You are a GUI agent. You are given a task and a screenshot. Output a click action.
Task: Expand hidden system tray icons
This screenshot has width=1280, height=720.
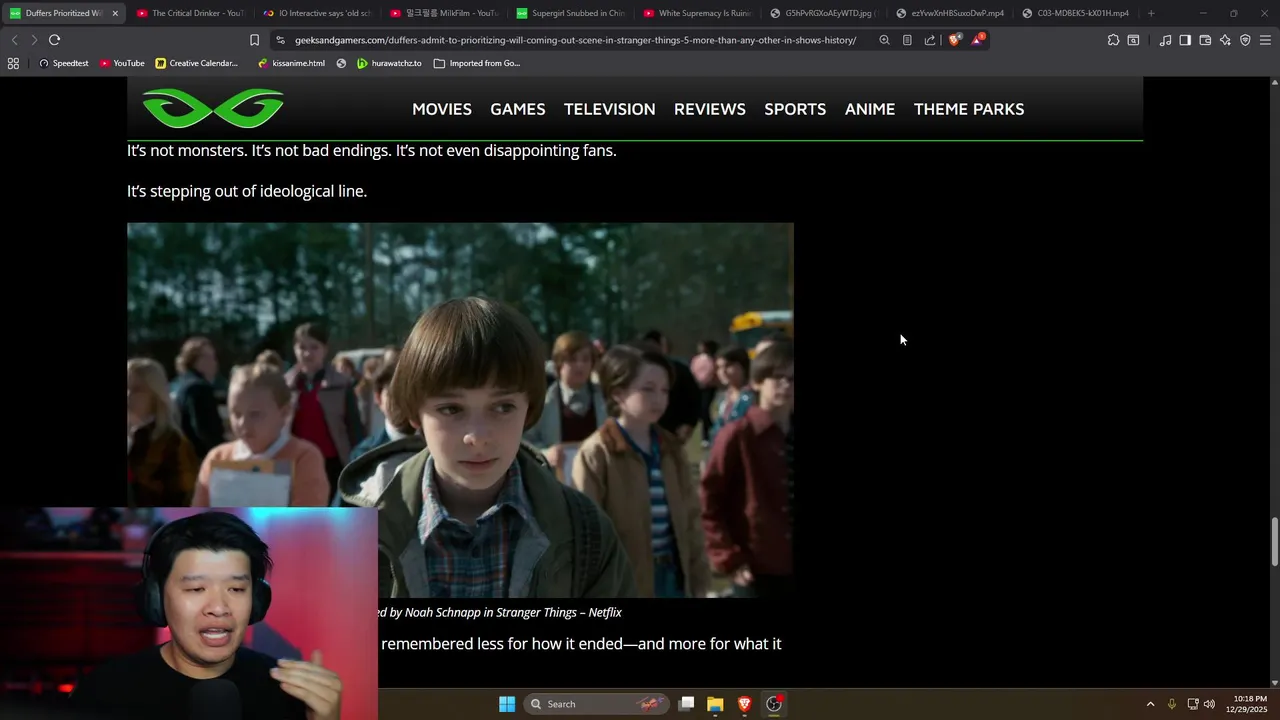point(1150,704)
